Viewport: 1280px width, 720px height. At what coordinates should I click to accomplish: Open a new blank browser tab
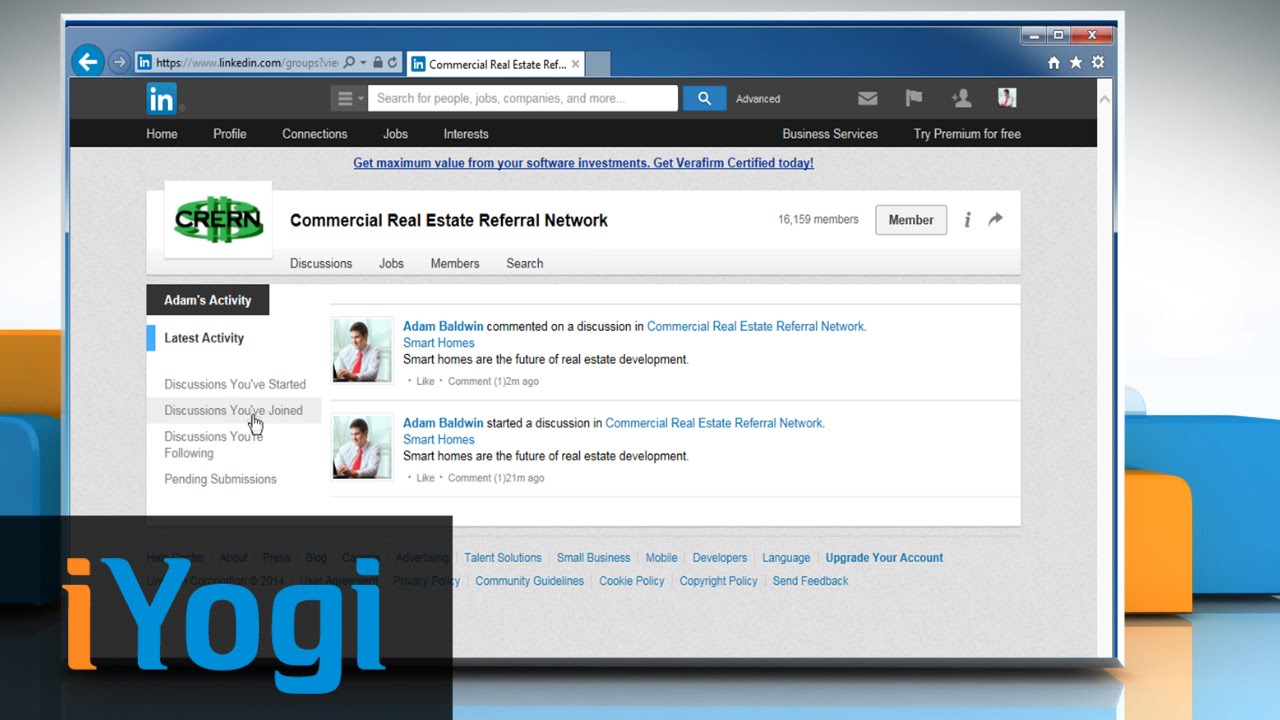tap(598, 64)
